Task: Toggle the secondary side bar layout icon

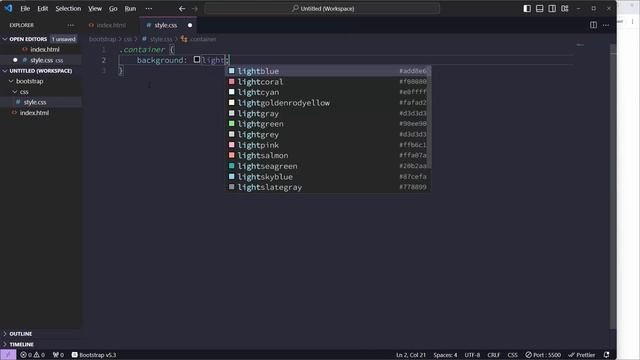Action: pos(552,9)
